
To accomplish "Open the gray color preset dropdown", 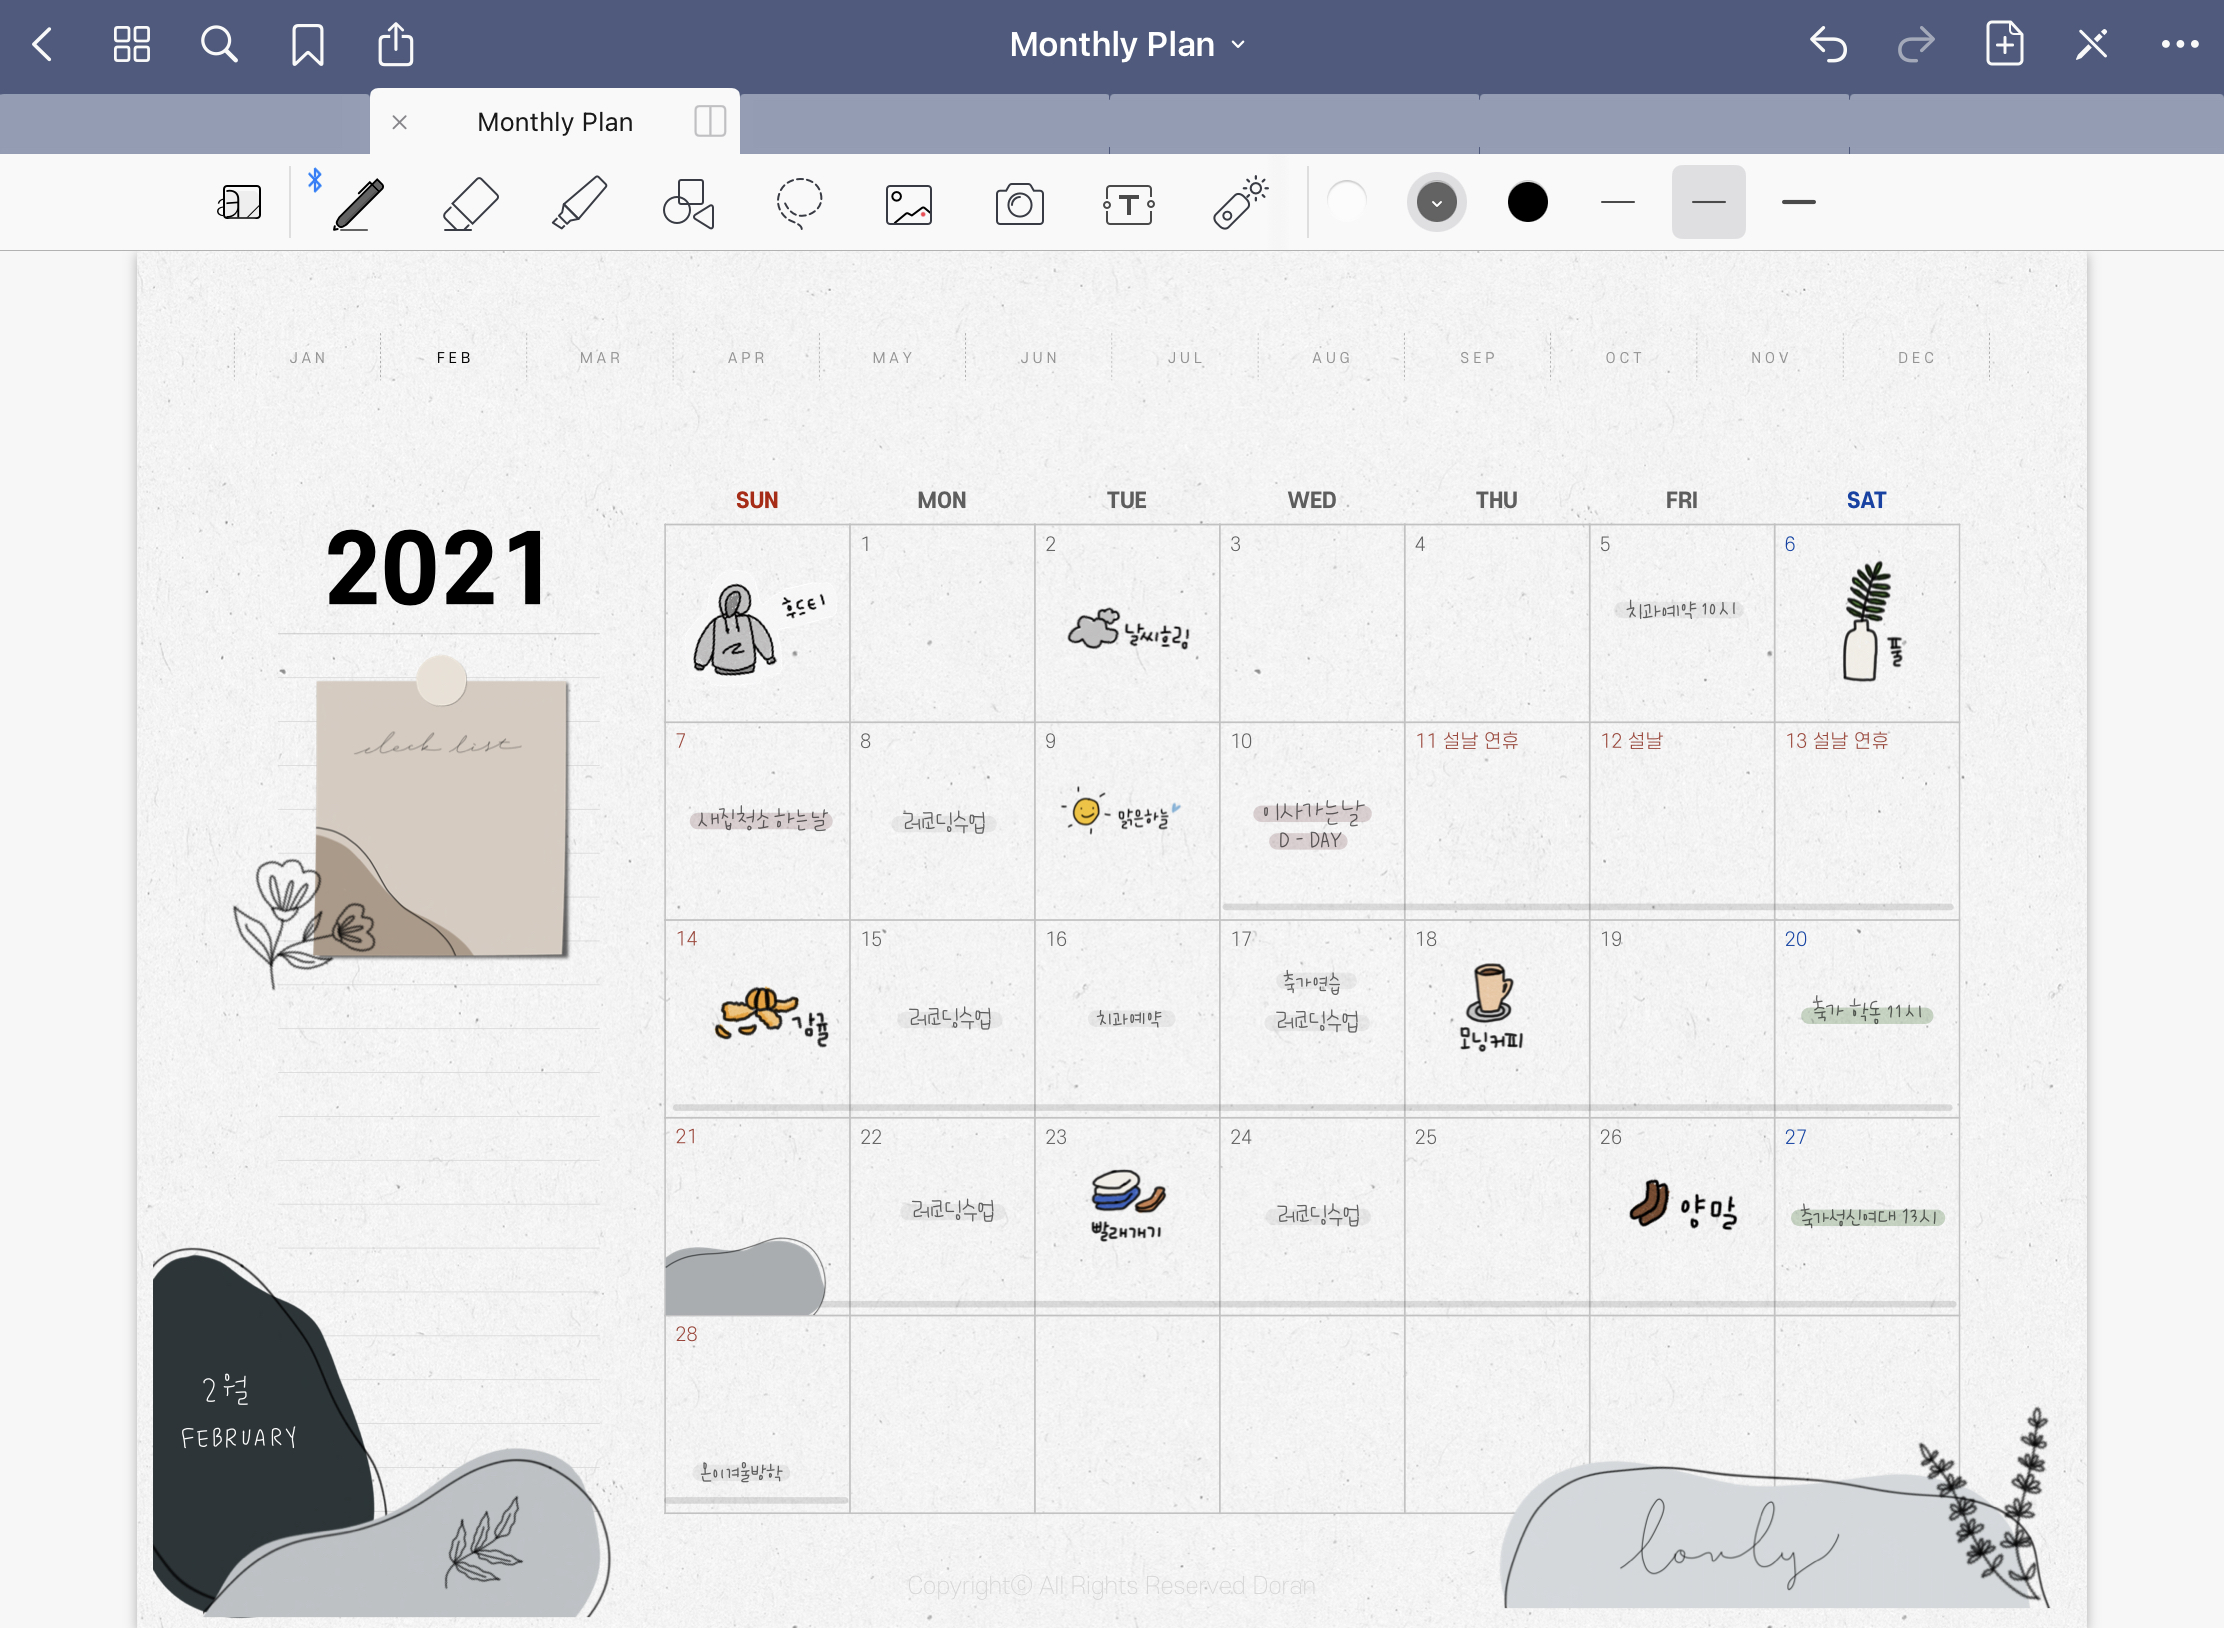I will click(1437, 203).
